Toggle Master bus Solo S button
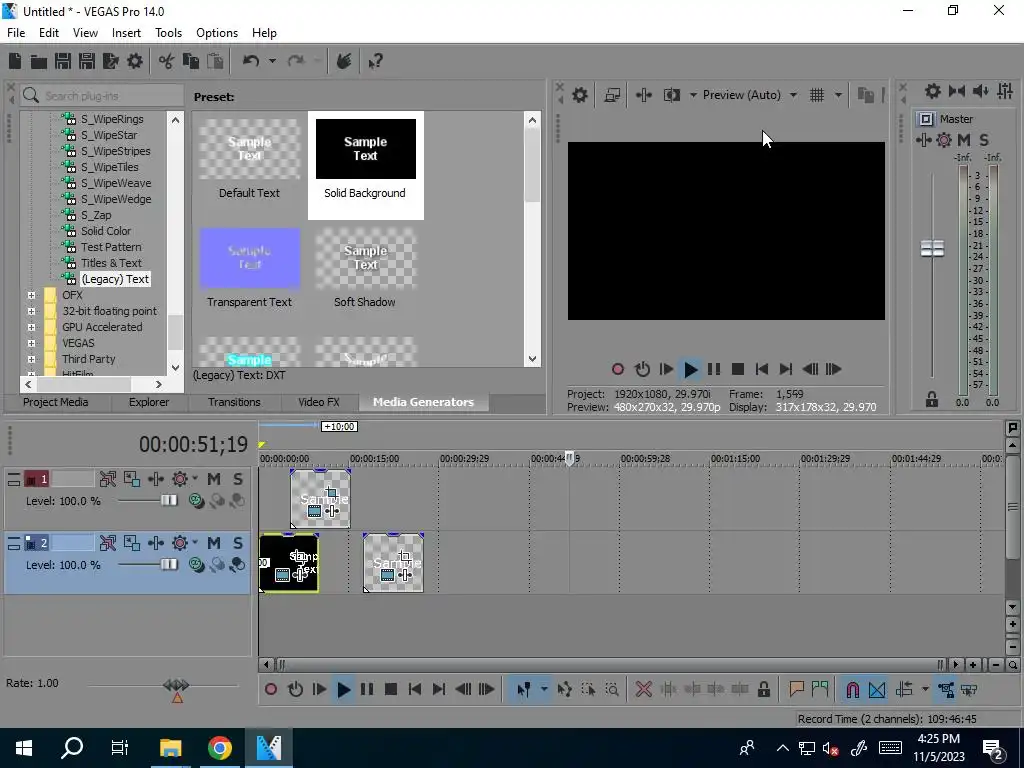The height and width of the screenshot is (768, 1024). tap(984, 140)
